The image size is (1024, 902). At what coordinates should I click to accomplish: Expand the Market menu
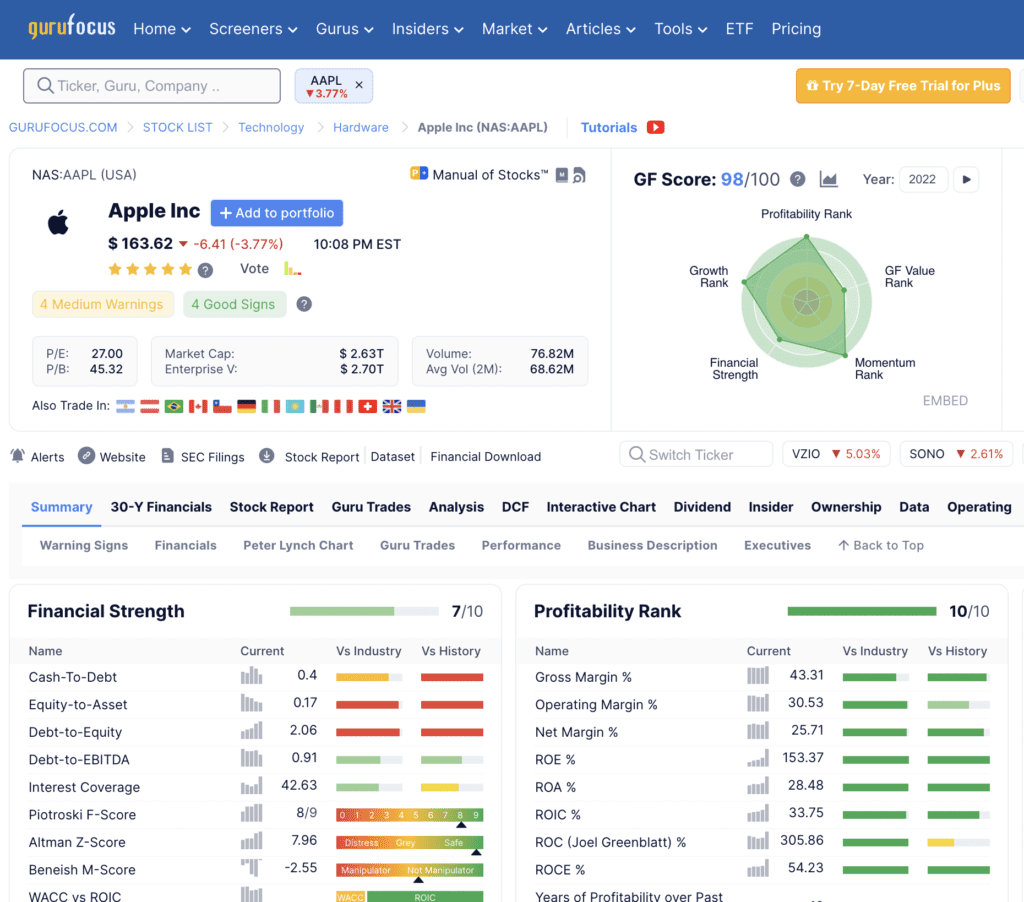tap(515, 29)
